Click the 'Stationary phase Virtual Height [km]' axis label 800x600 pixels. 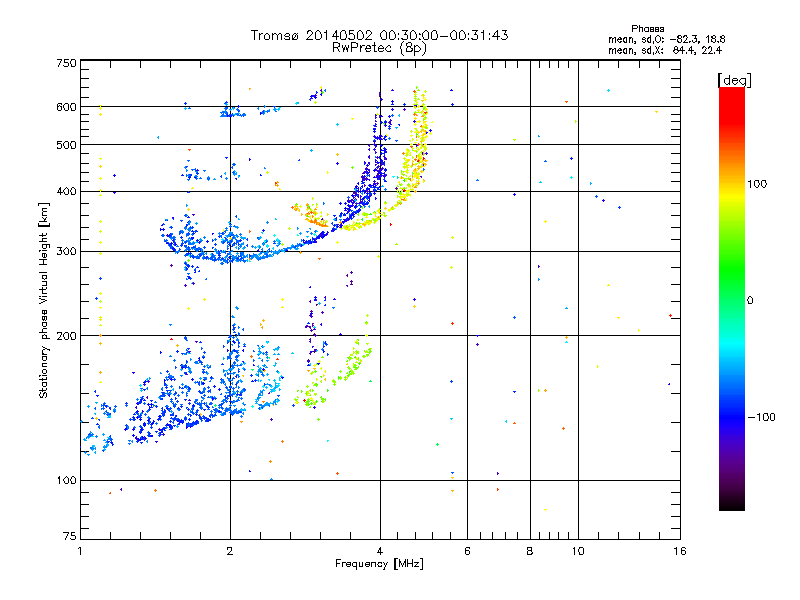click(x=44, y=301)
